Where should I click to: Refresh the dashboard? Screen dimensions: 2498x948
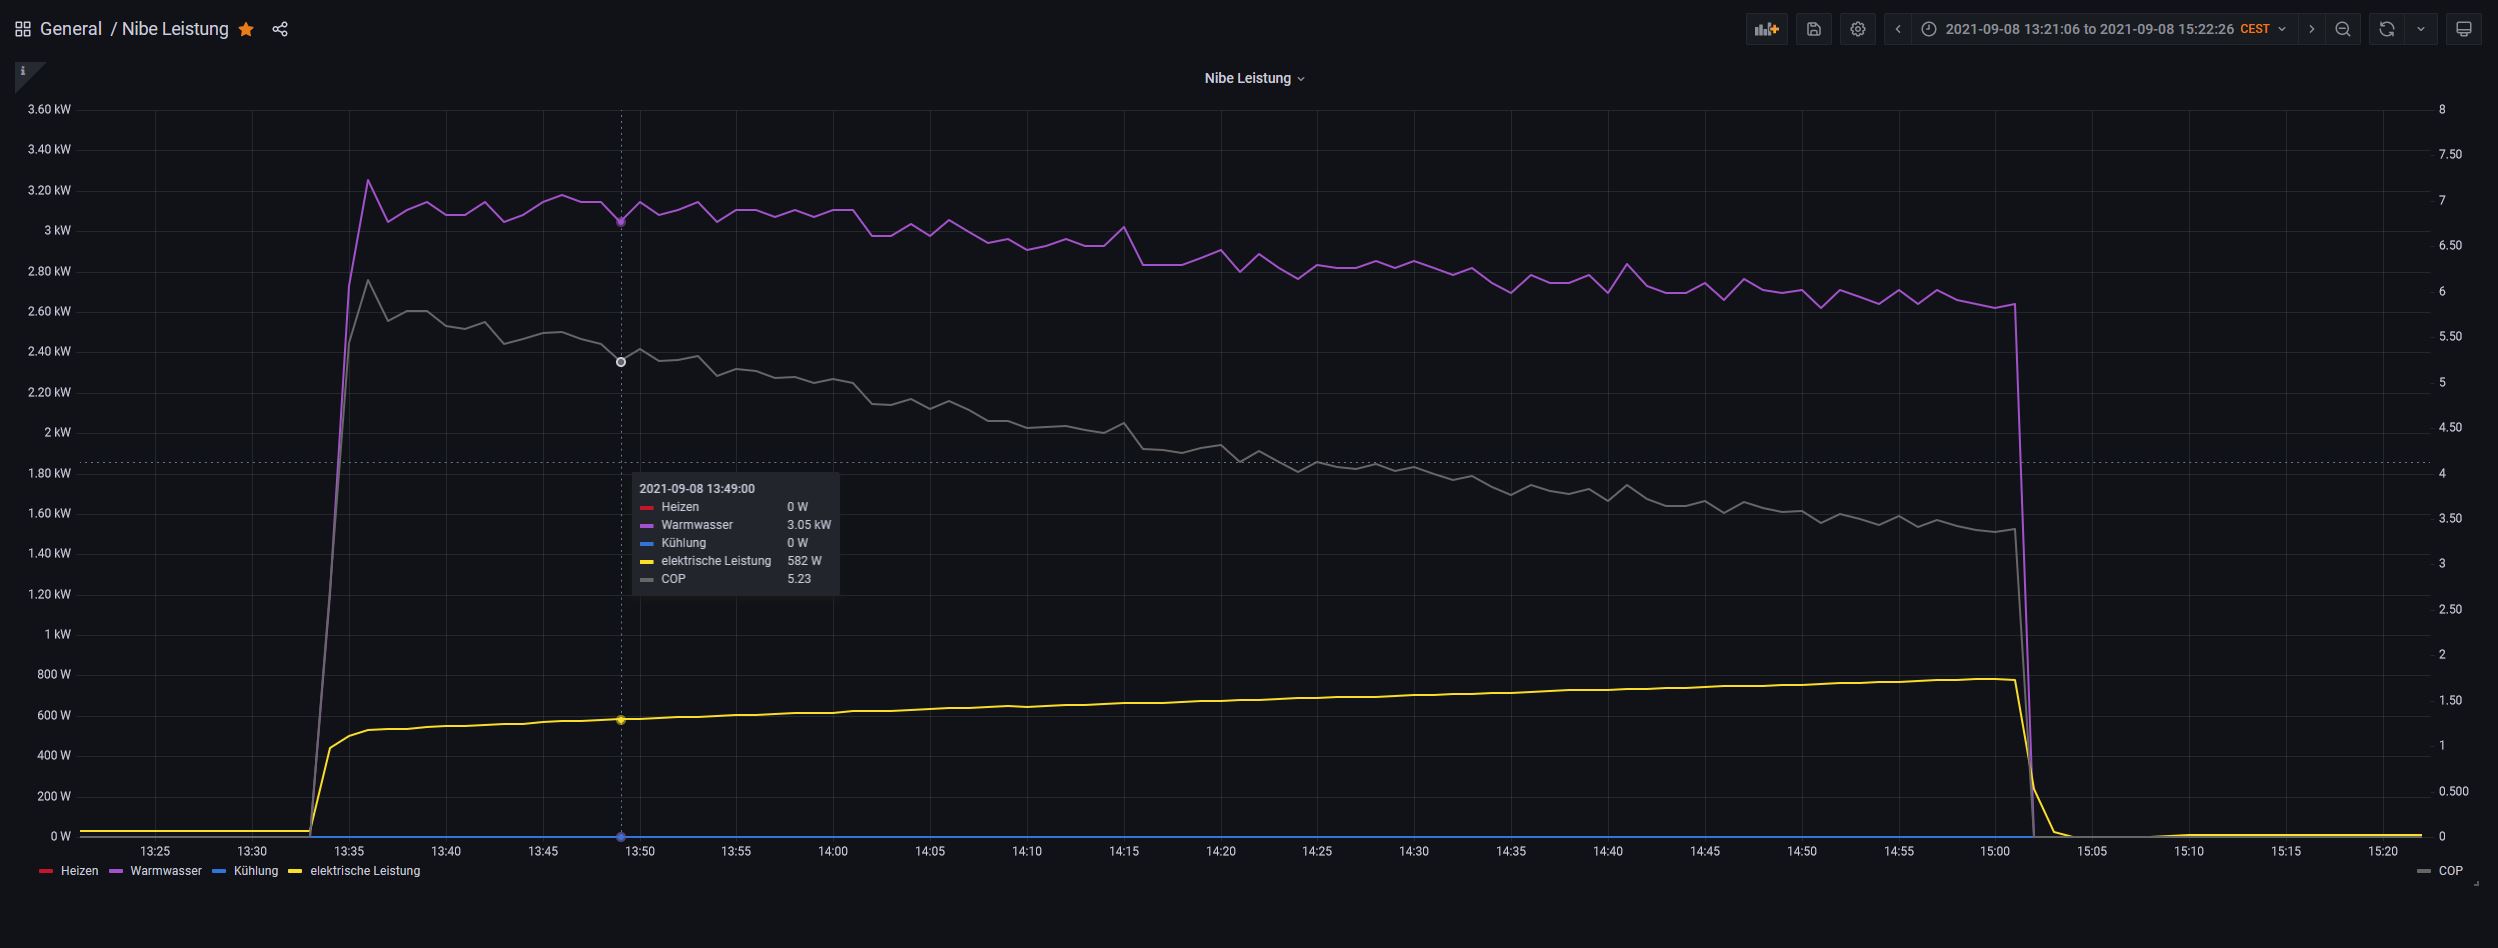(x=2387, y=29)
